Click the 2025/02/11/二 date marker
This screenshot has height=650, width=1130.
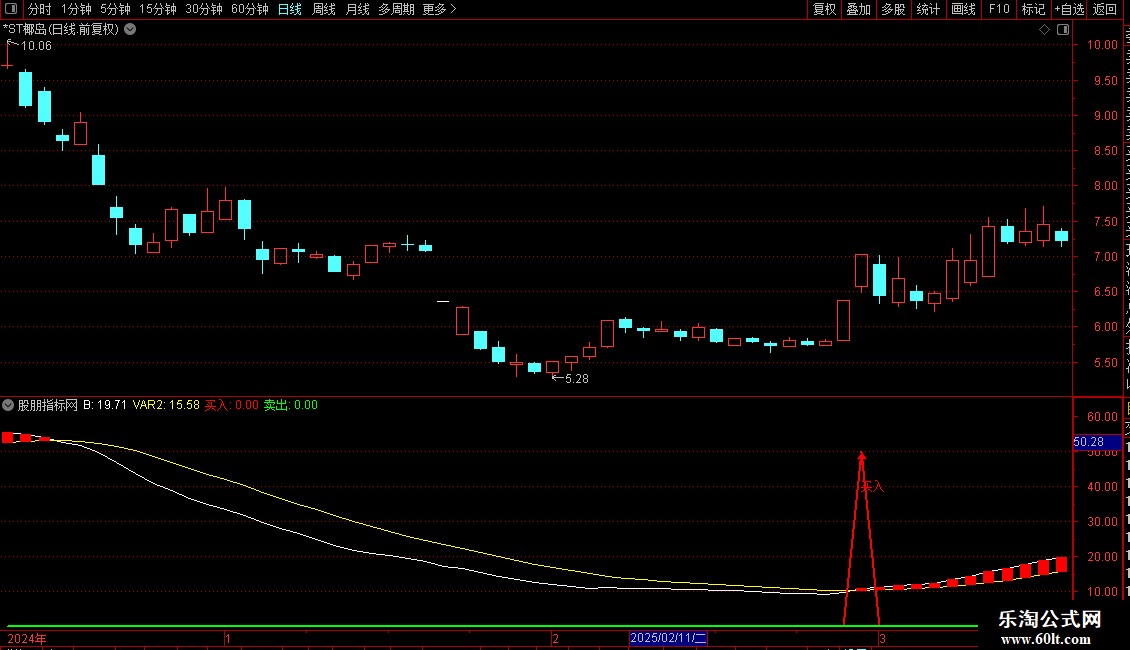pos(669,638)
